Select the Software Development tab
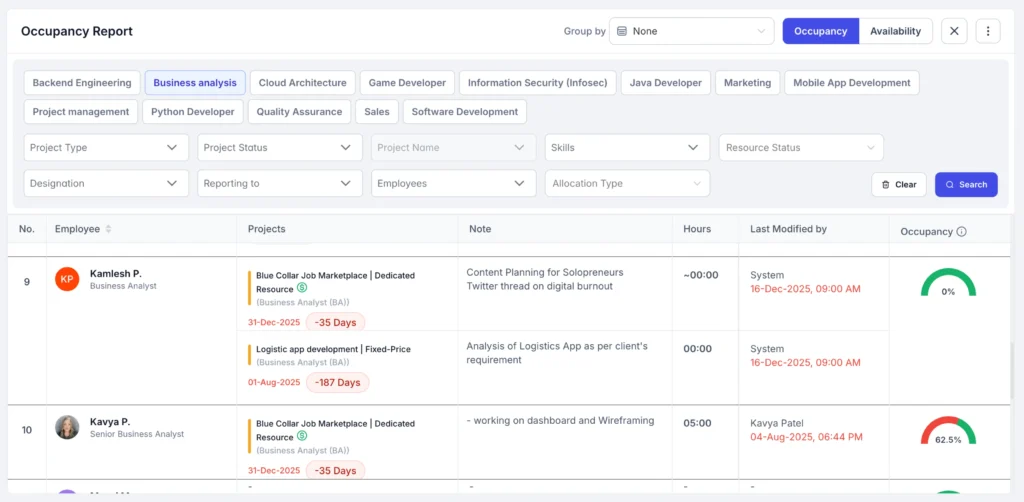The image size is (1024, 502). tap(465, 112)
